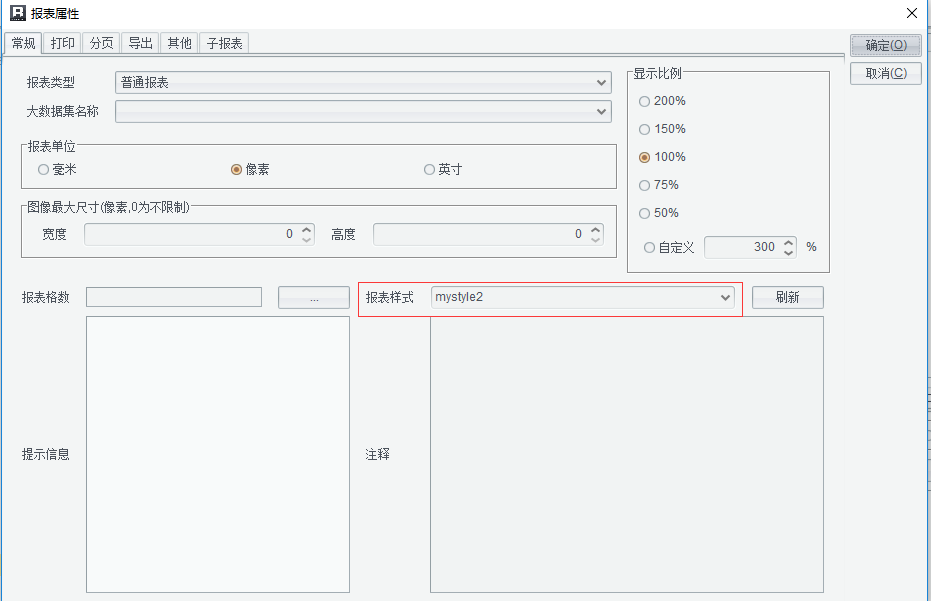Viewport: 931px width, 601px height.
Task: Click the 确定 button to confirm
Action: point(885,45)
